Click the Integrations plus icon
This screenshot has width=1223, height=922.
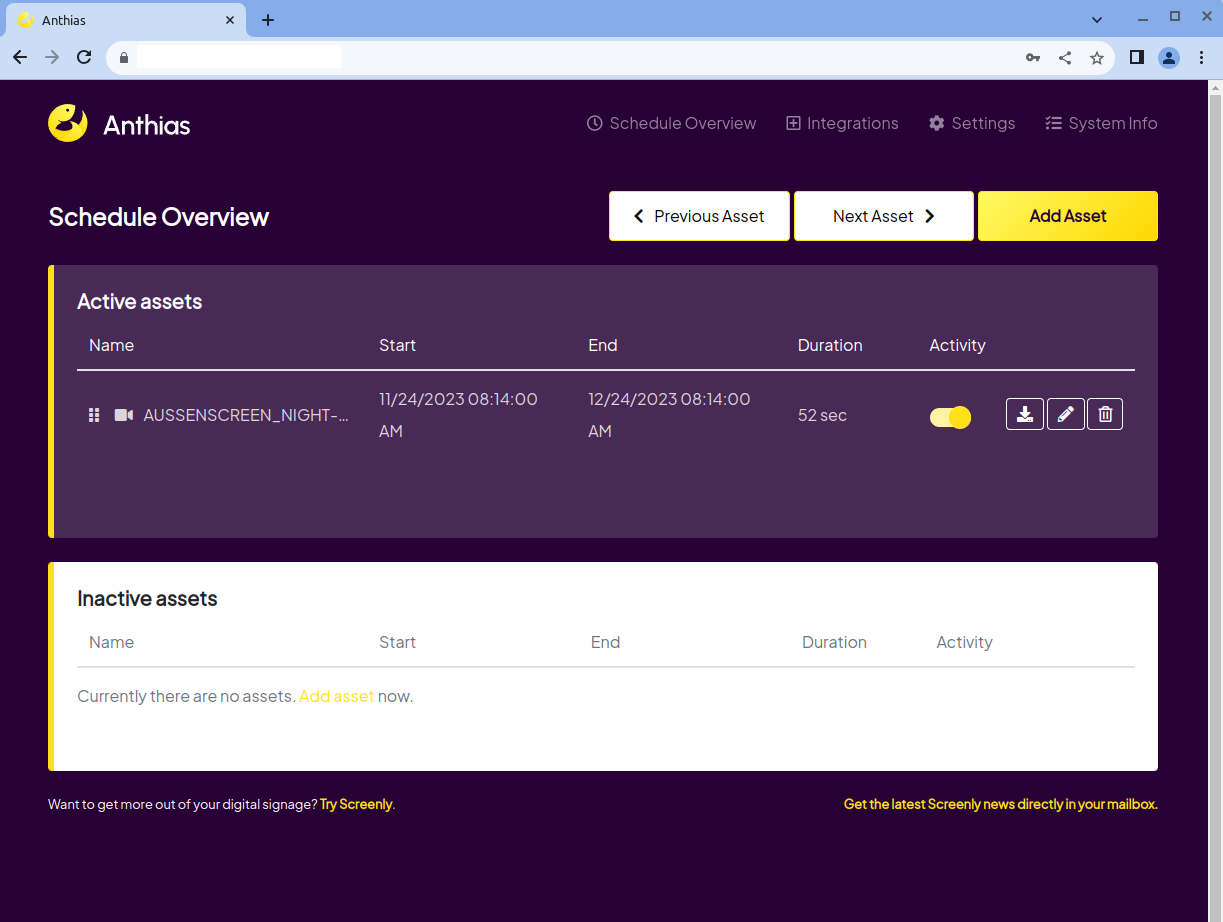click(x=792, y=122)
